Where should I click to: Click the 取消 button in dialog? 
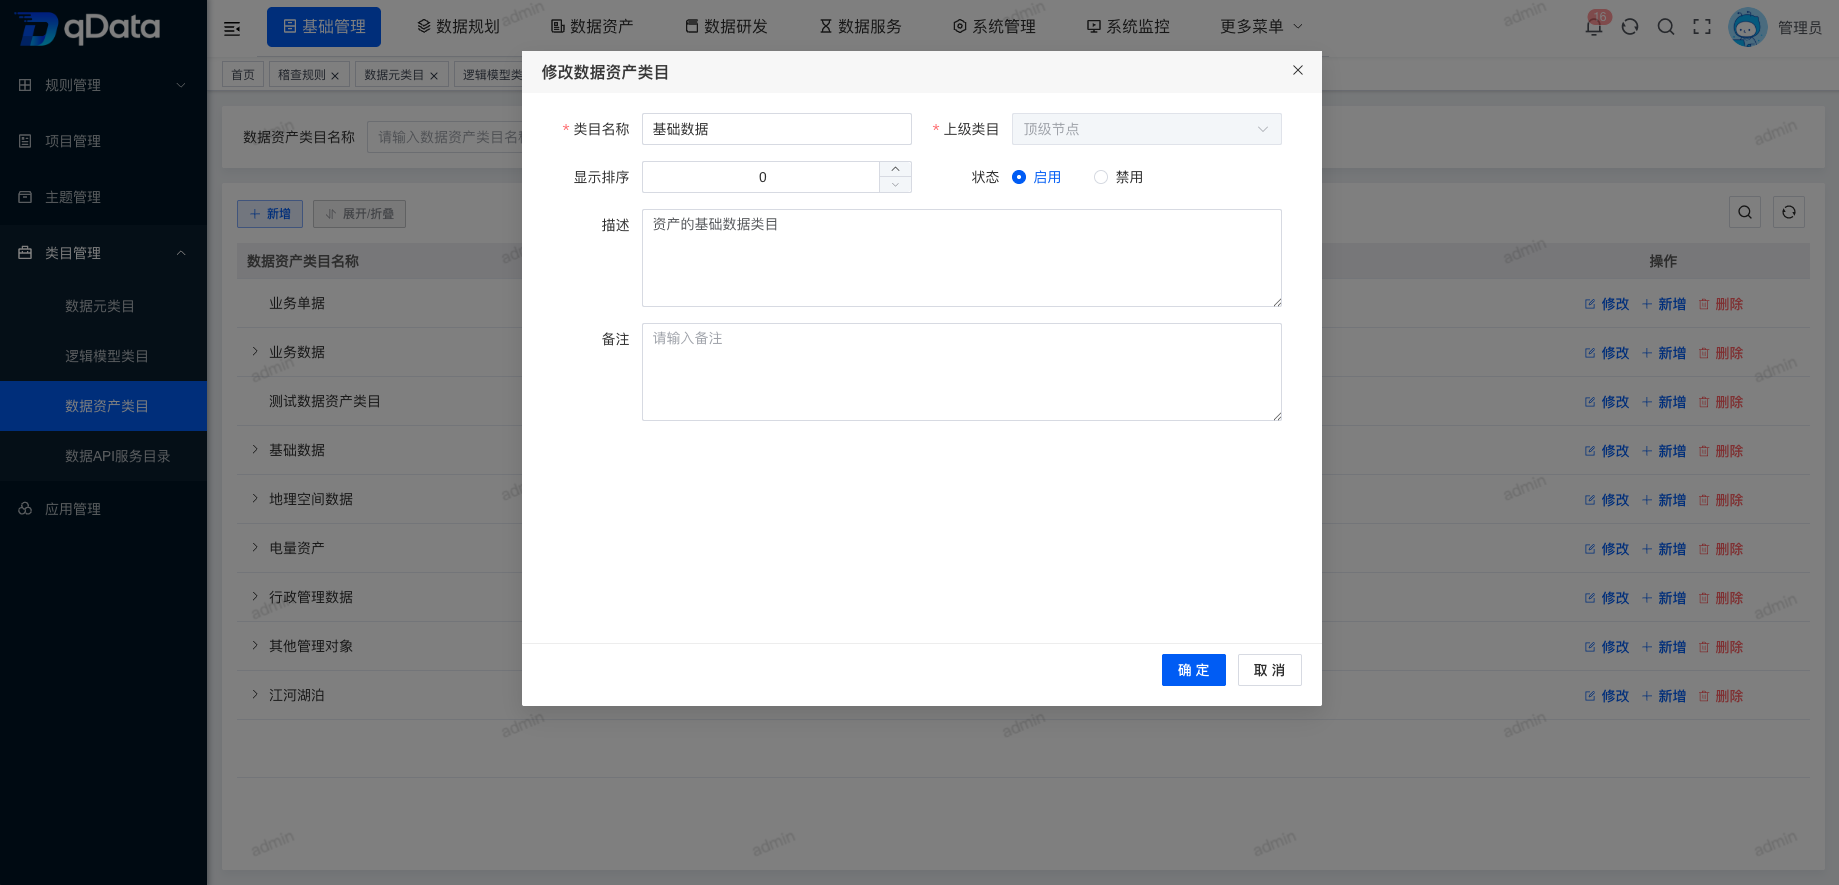1270,670
